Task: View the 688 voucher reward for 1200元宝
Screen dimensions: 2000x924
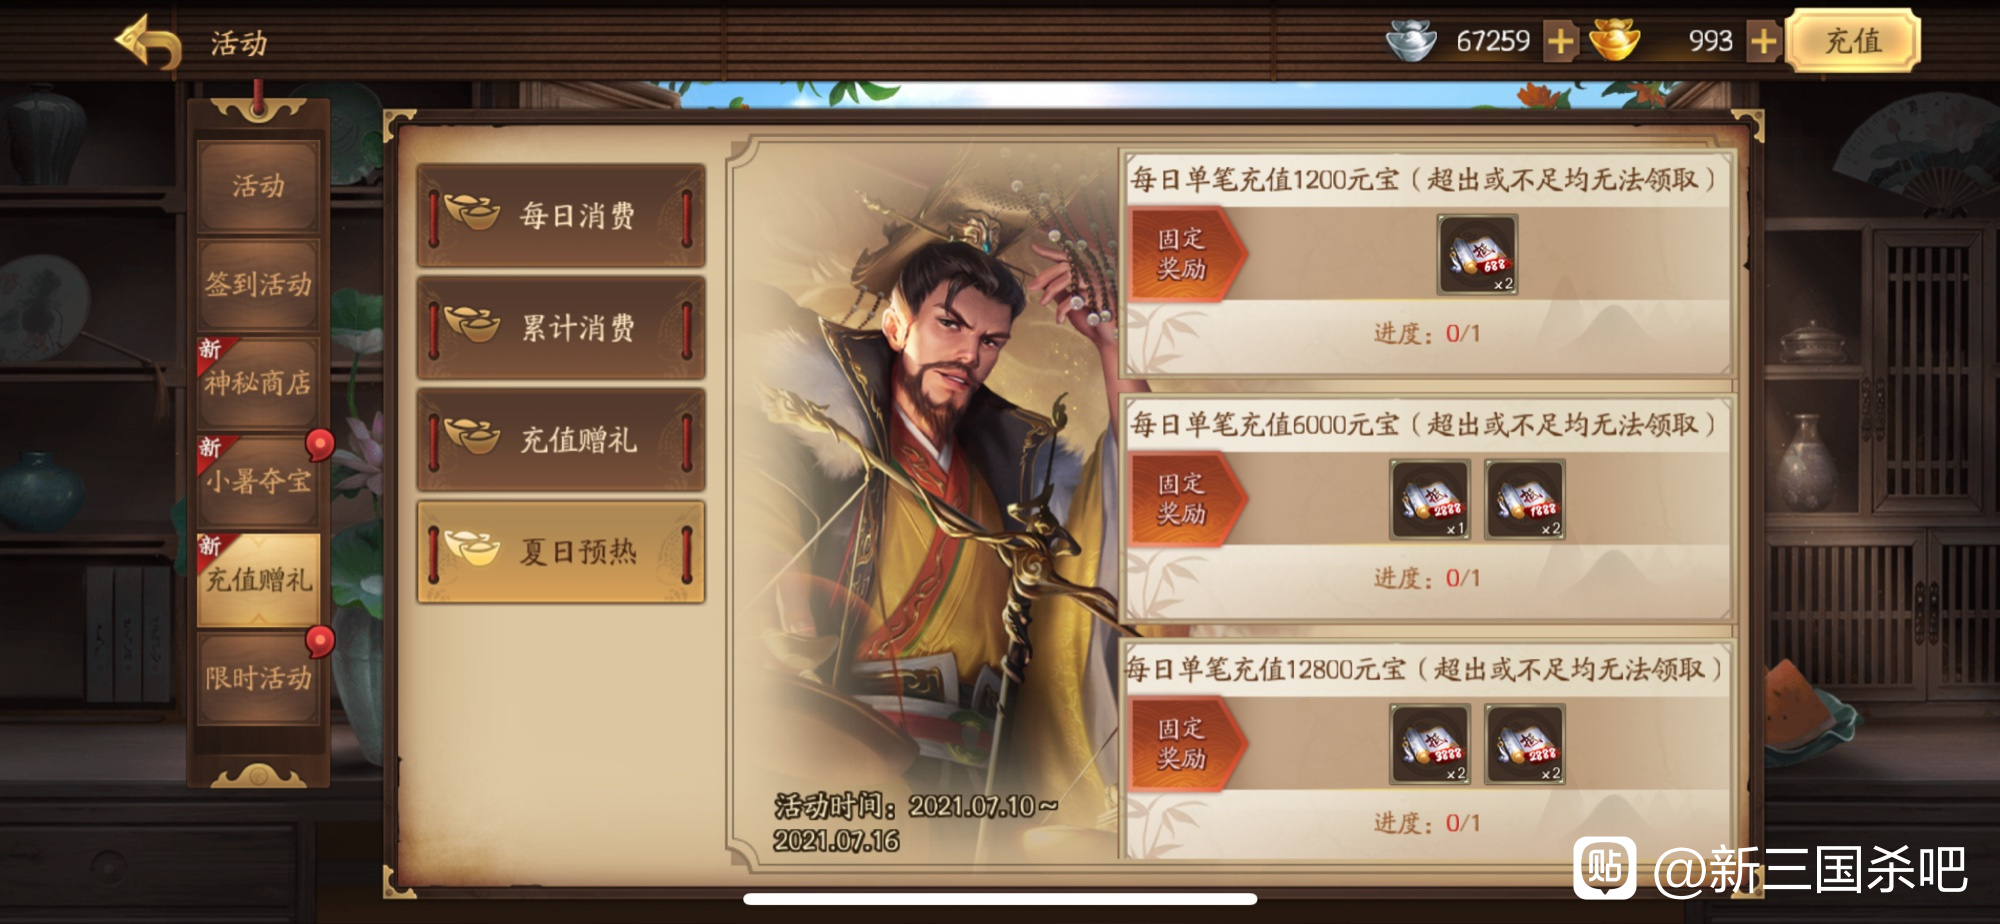Action: (1477, 254)
